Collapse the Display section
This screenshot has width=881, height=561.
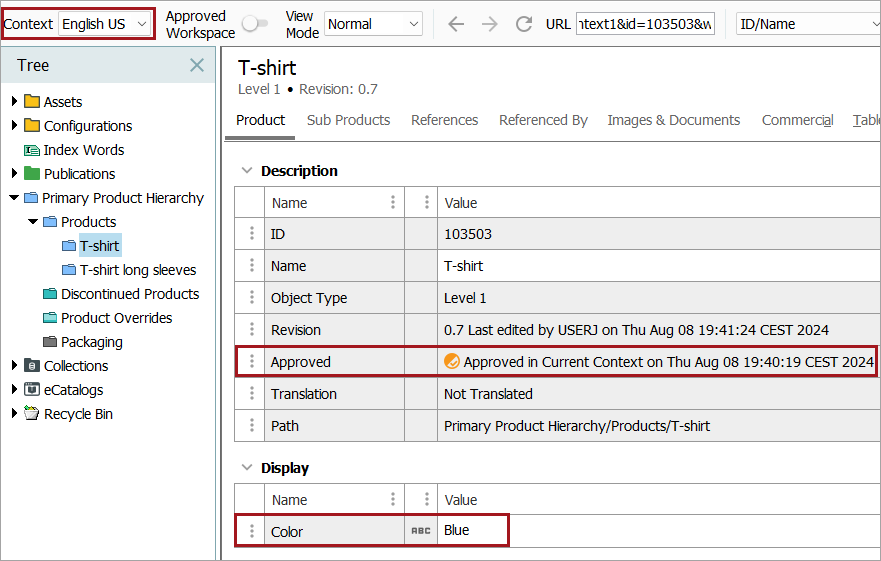coord(246,468)
